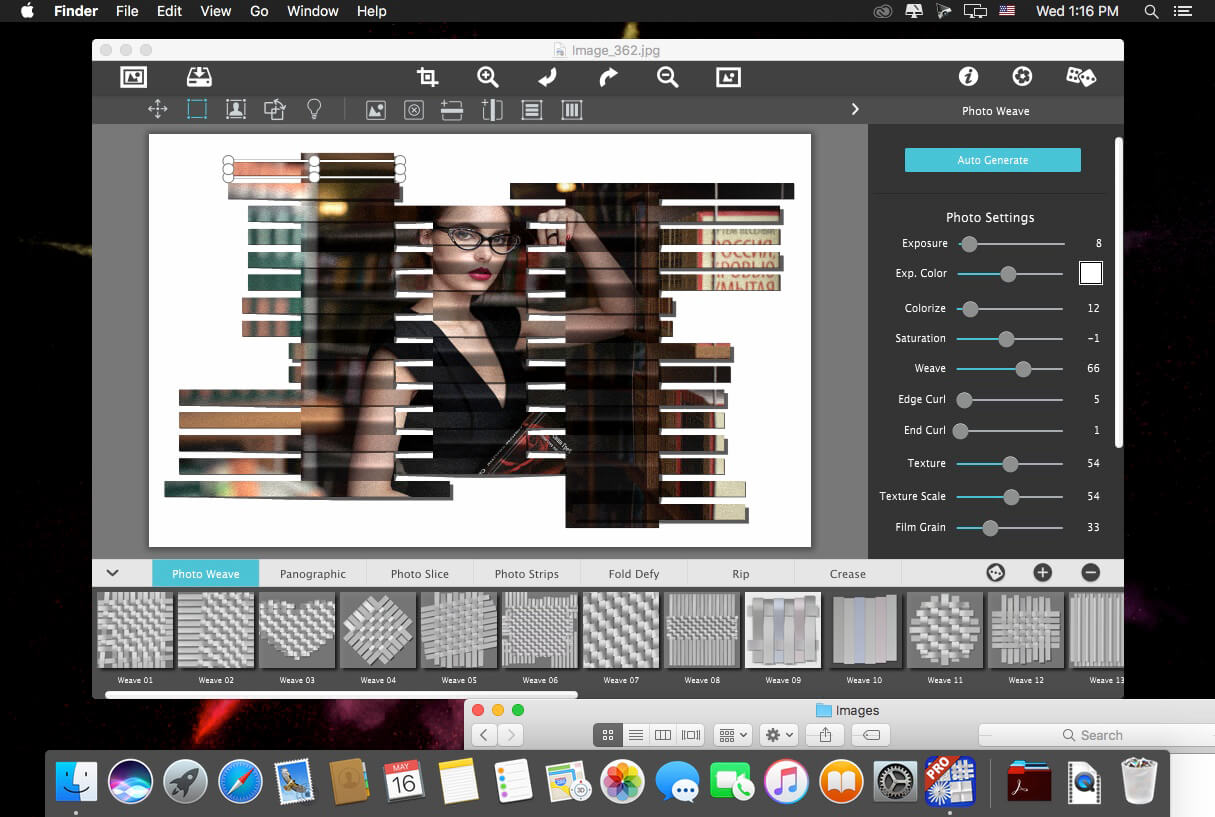The height and width of the screenshot is (817, 1215).
Task: Click the crop tool icon
Action: (428, 77)
